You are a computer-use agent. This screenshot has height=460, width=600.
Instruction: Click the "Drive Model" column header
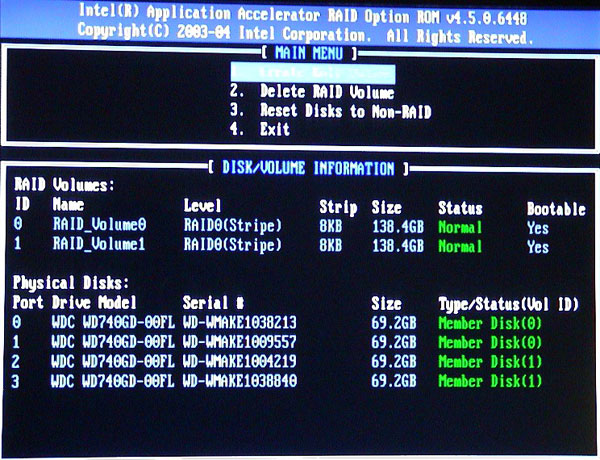[94, 302]
